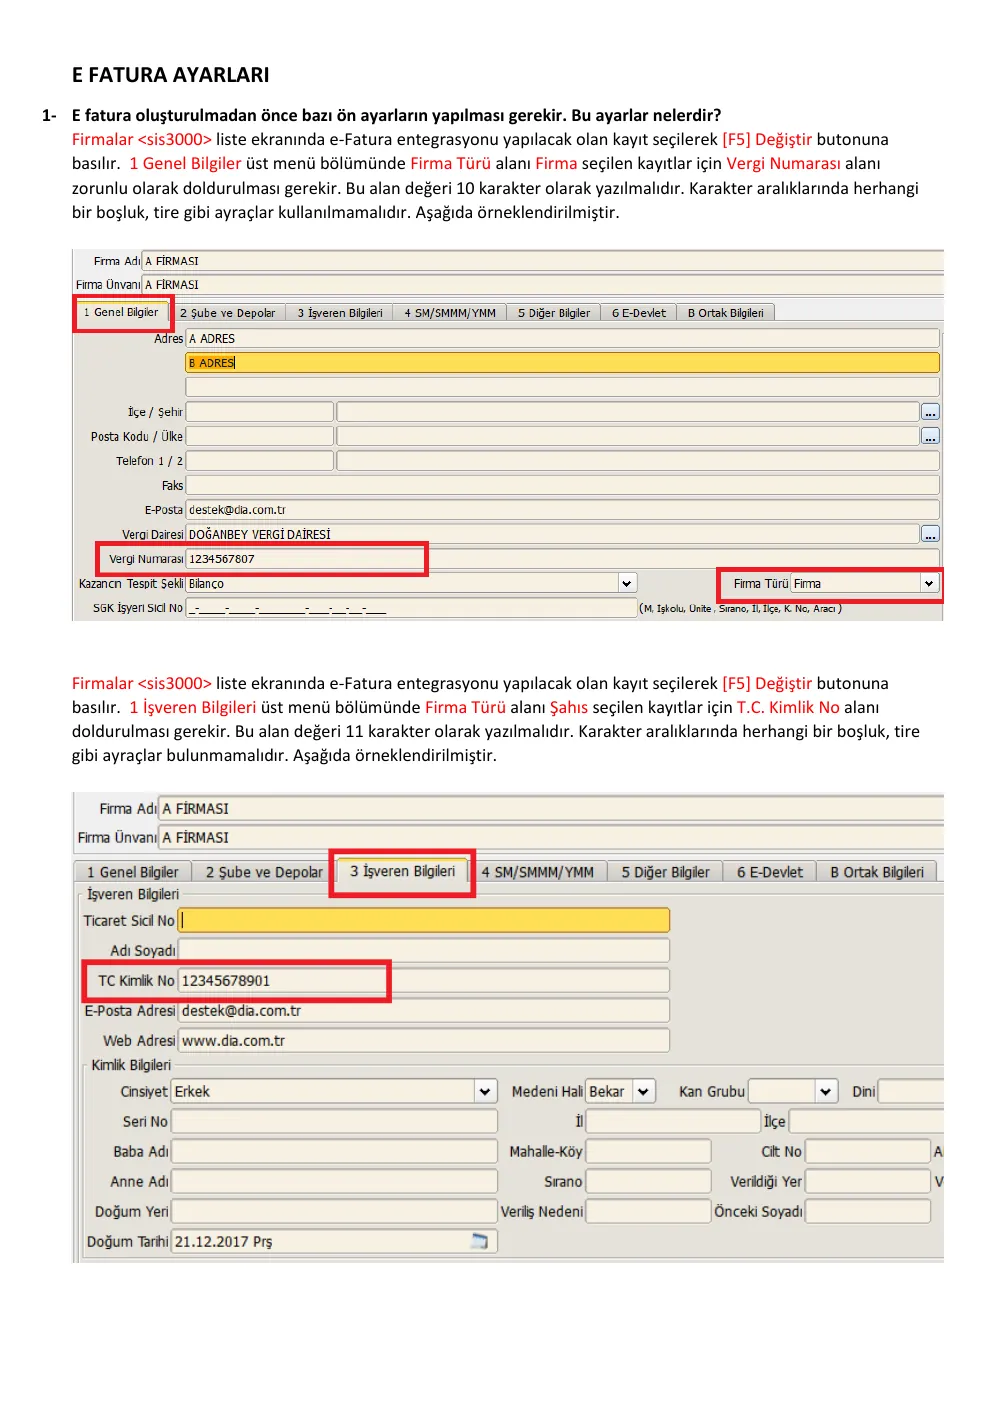This screenshot has width=993, height=1404.
Task: Click the Firma Ünvanı field in the upper form
Action: [543, 285]
